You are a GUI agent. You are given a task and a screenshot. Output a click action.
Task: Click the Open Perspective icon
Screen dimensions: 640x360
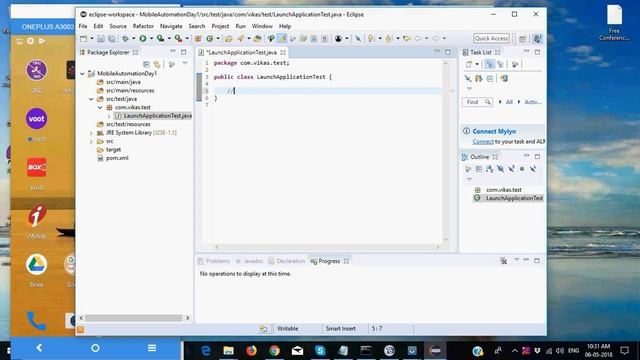[x=522, y=38]
